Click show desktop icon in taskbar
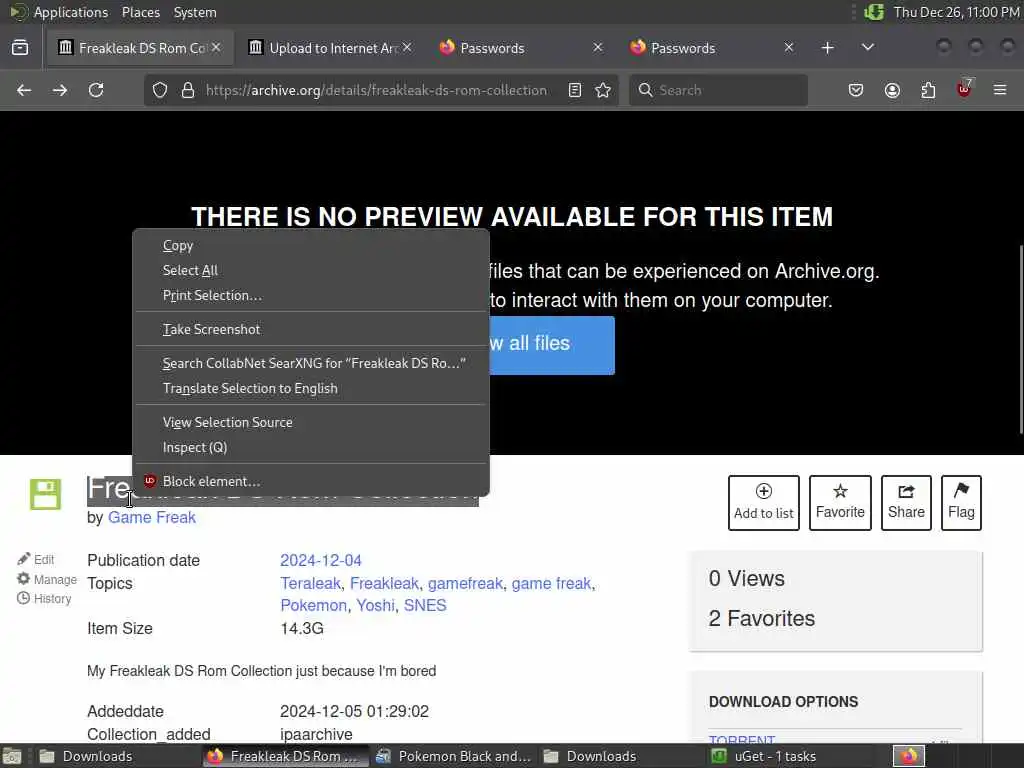 (12, 756)
